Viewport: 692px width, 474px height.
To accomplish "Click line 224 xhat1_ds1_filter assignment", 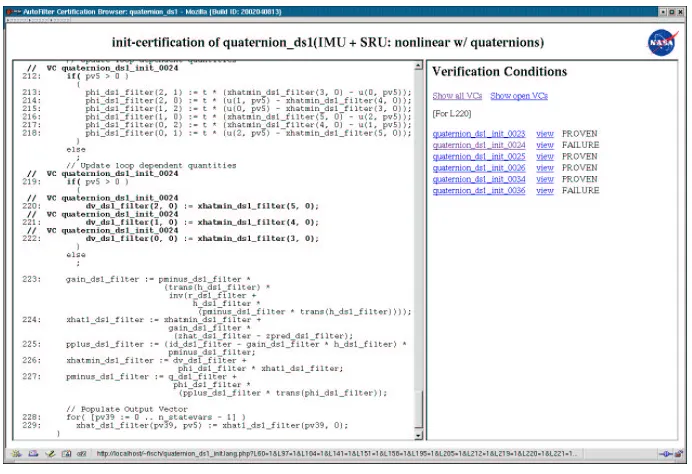I will 210,328.
